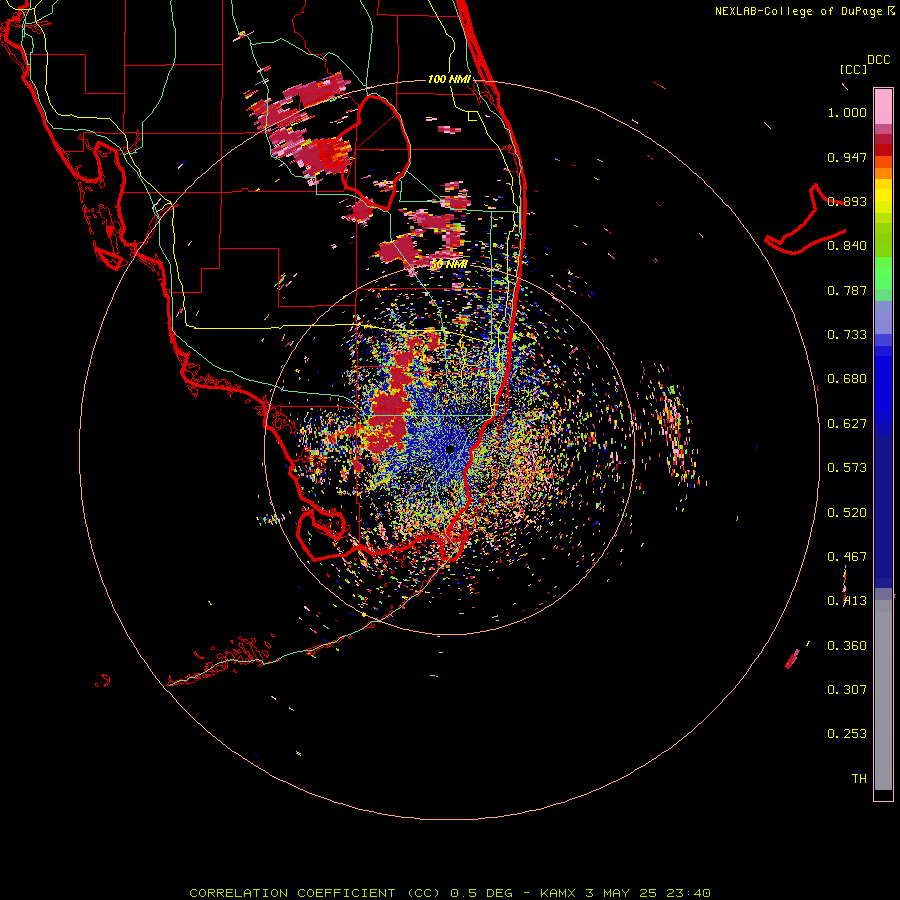Pick the bright green band on CC scale
The image size is (900, 900).
pos(883,273)
